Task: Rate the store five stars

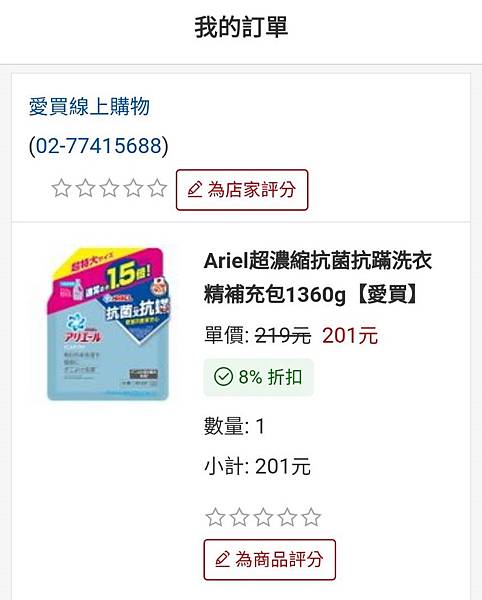Action: [157, 188]
